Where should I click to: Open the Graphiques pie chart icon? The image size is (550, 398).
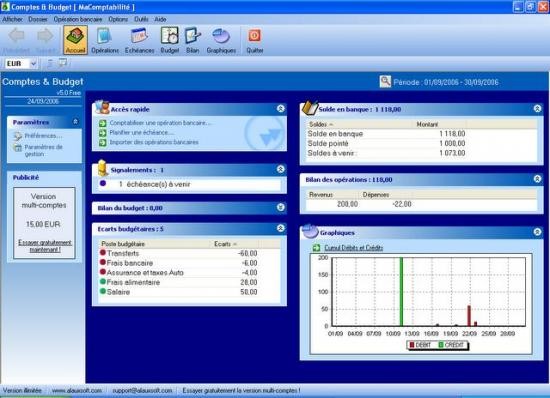pyautogui.click(x=221, y=36)
